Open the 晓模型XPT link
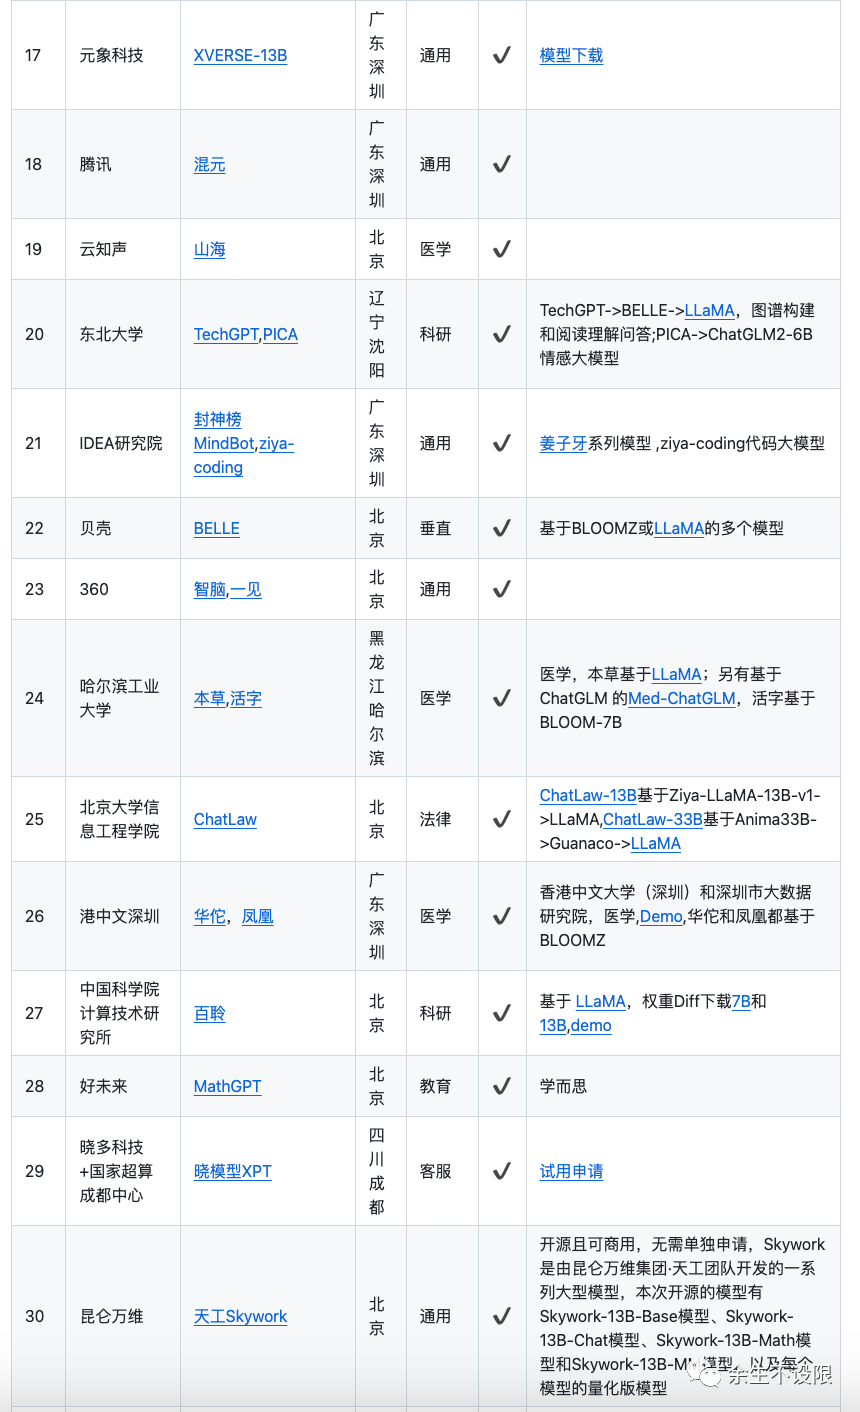The width and height of the screenshot is (860, 1412). click(x=233, y=1171)
